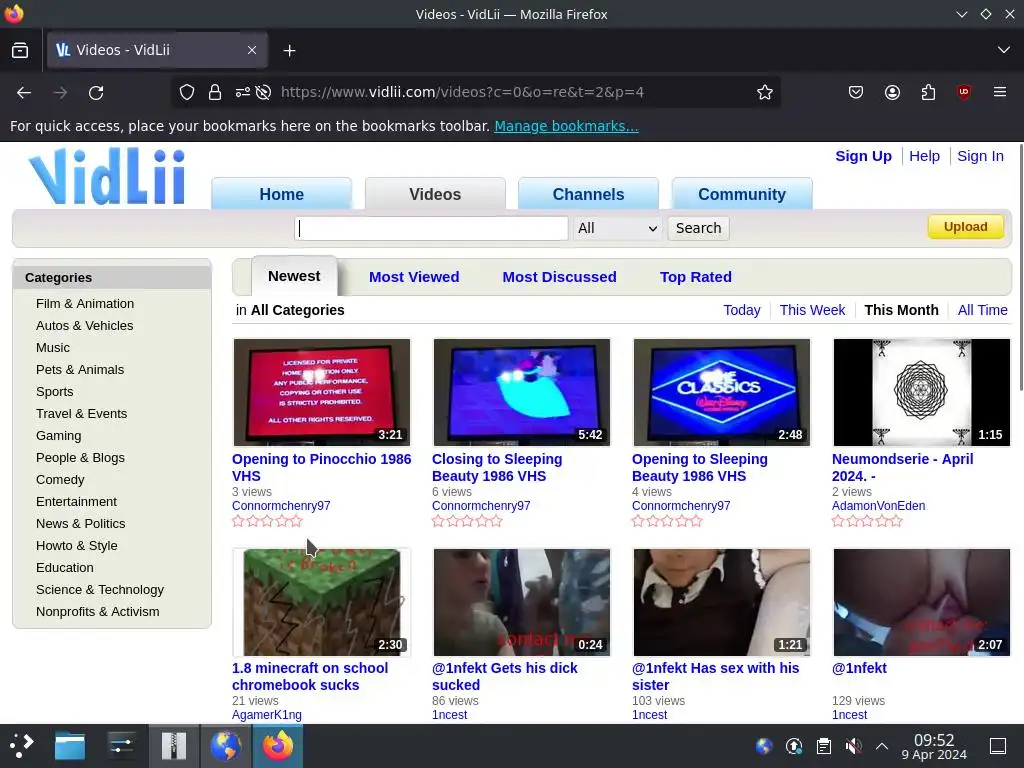Open the Firefox account icon
Image resolution: width=1024 pixels, height=768 pixels.
(x=892, y=92)
